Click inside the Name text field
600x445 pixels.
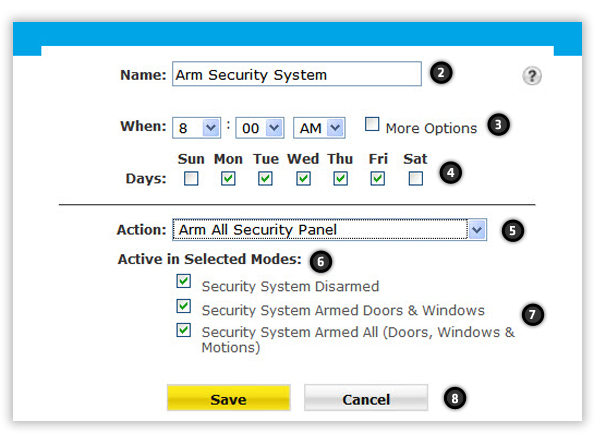pos(295,74)
